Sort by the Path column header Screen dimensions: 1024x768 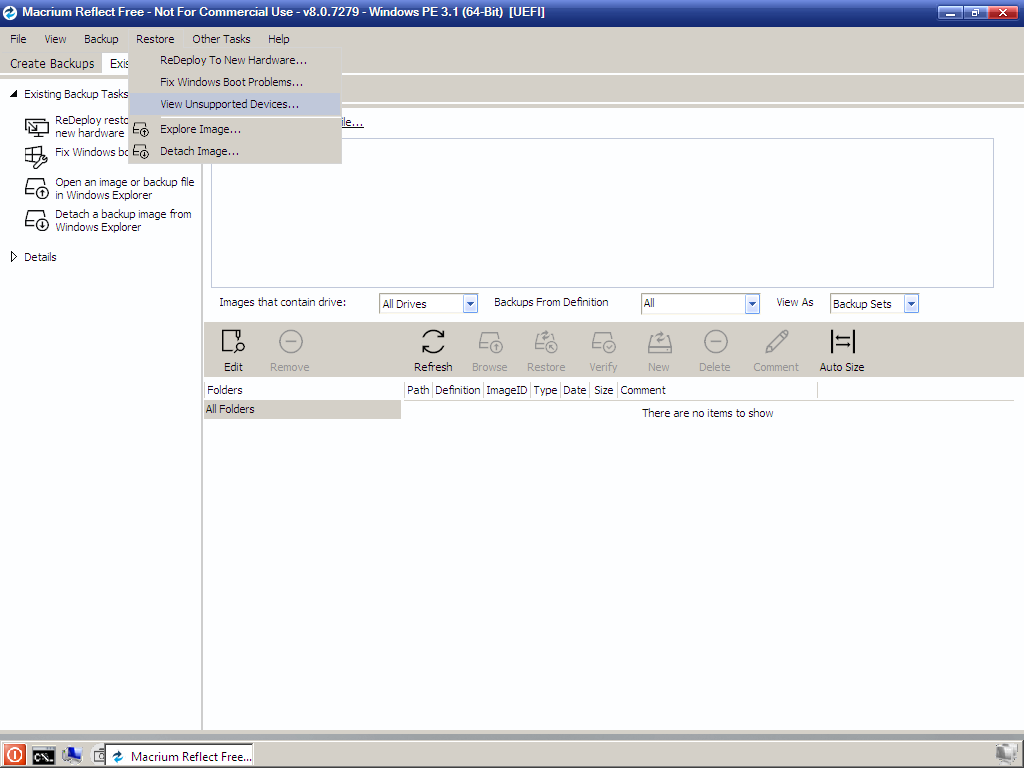click(418, 390)
